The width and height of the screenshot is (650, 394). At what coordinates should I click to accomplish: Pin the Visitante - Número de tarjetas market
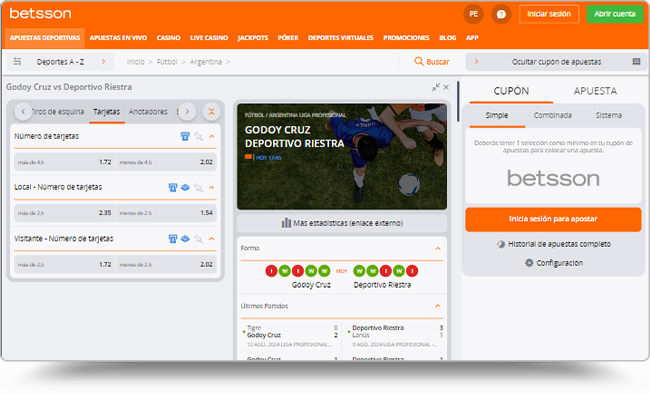pyautogui.click(x=199, y=239)
